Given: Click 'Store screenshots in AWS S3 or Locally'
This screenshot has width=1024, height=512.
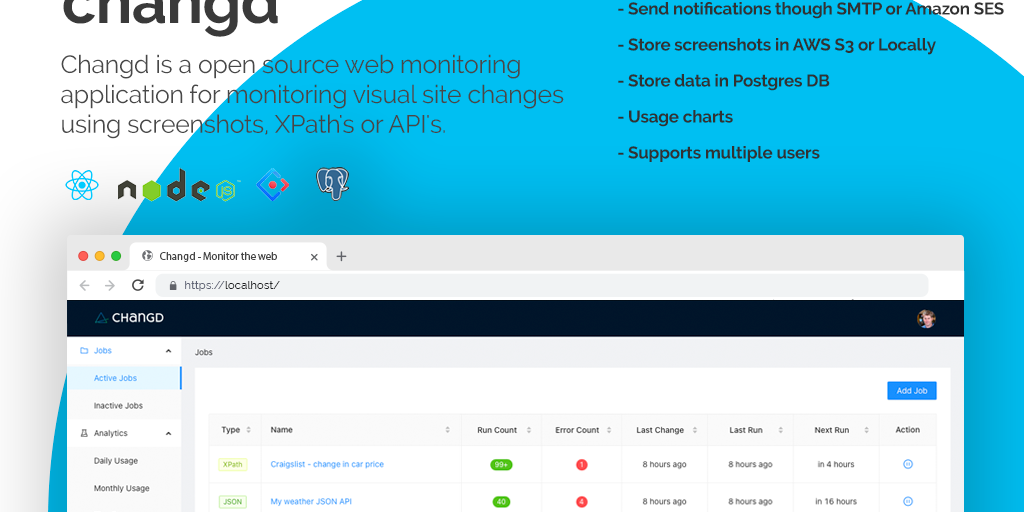Looking at the screenshot, I should pyautogui.click(x=776, y=45).
